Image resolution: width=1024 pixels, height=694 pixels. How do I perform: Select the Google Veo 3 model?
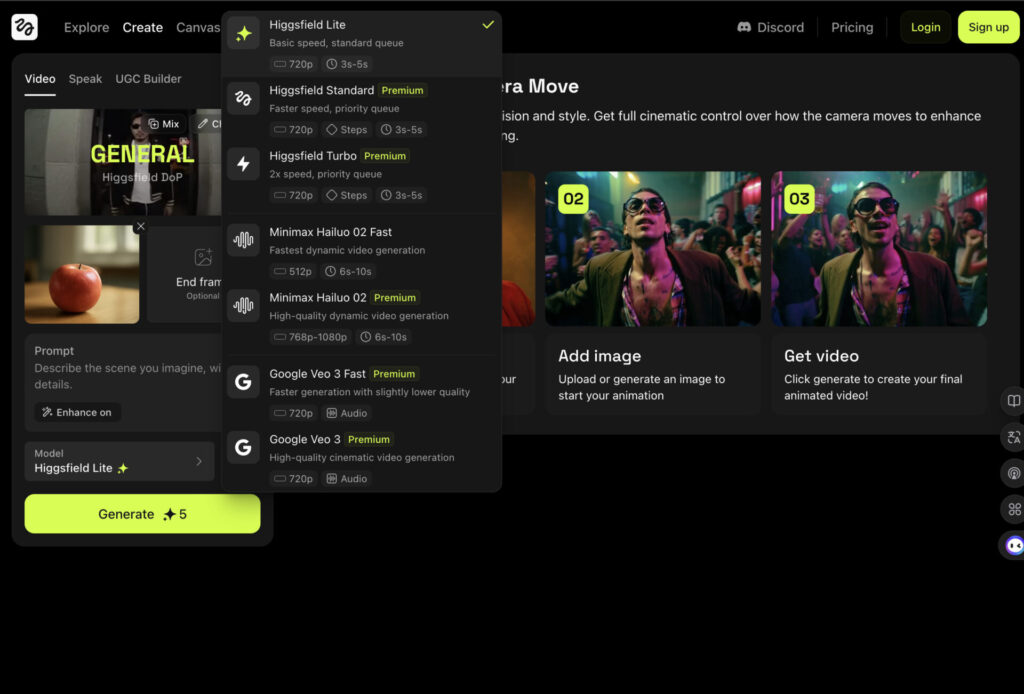tap(361, 458)
